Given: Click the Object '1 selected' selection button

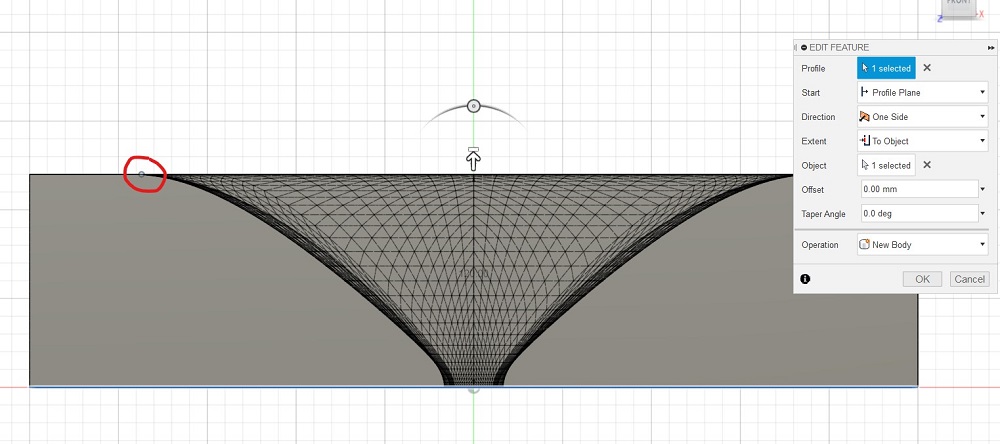Looking at the screenshot, I should [886, 165].
